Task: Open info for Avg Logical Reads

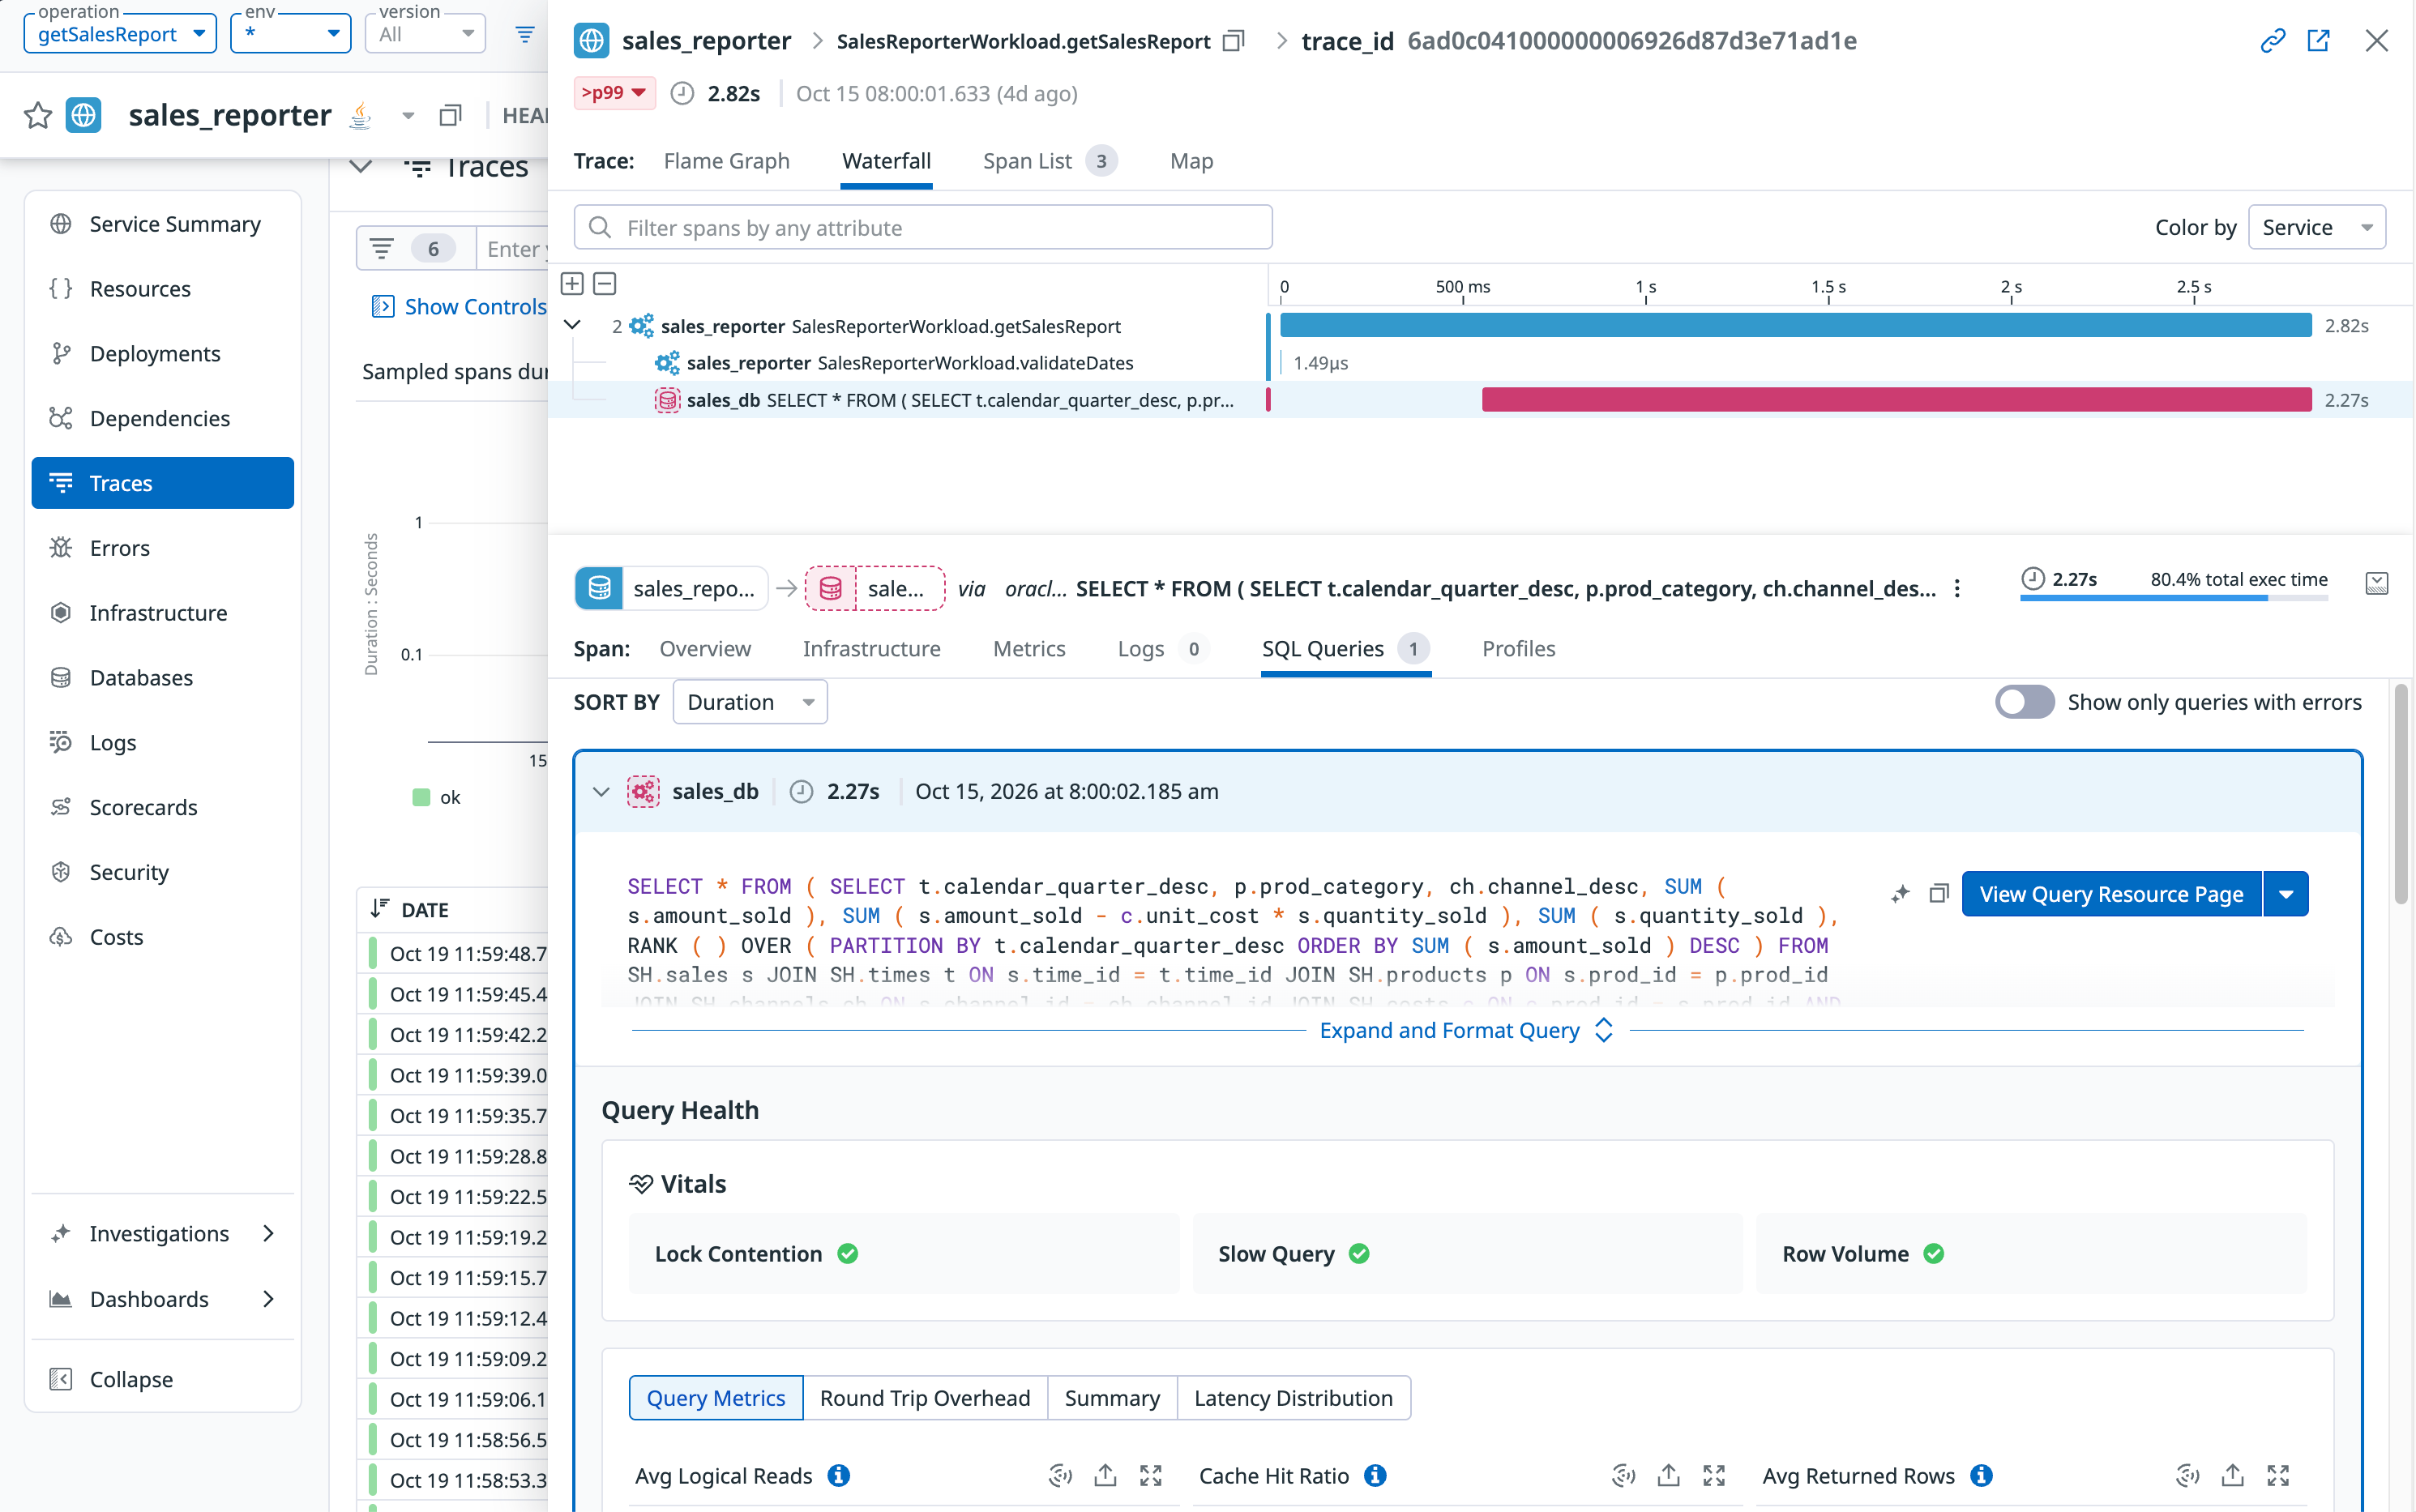Action: 839,1475
